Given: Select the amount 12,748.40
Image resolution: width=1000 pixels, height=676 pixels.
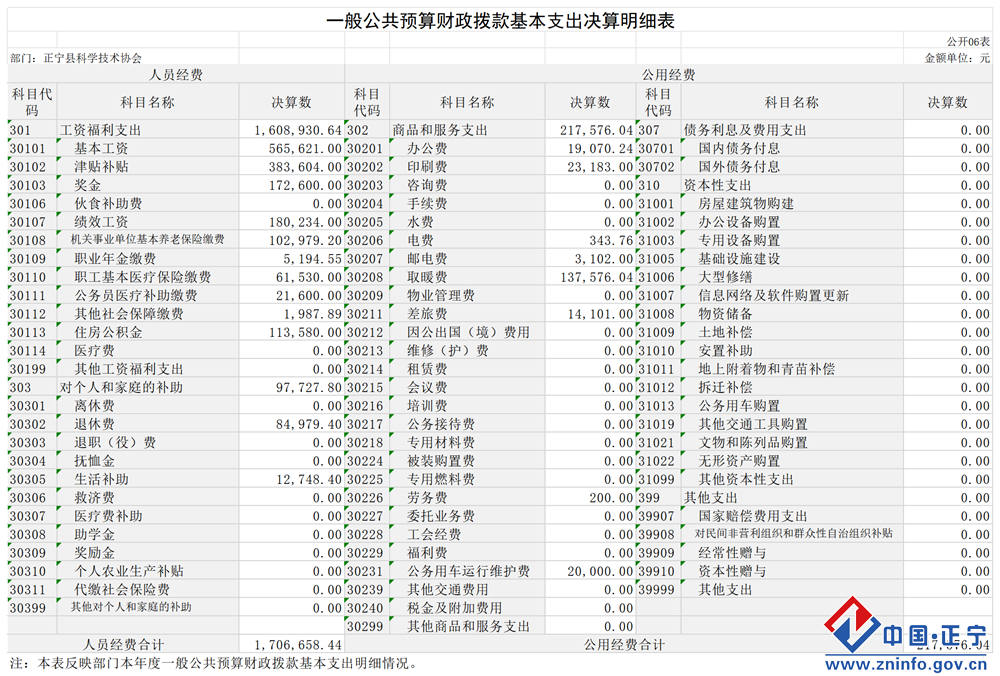Looking at the screenshot, I should pos(309,480).
